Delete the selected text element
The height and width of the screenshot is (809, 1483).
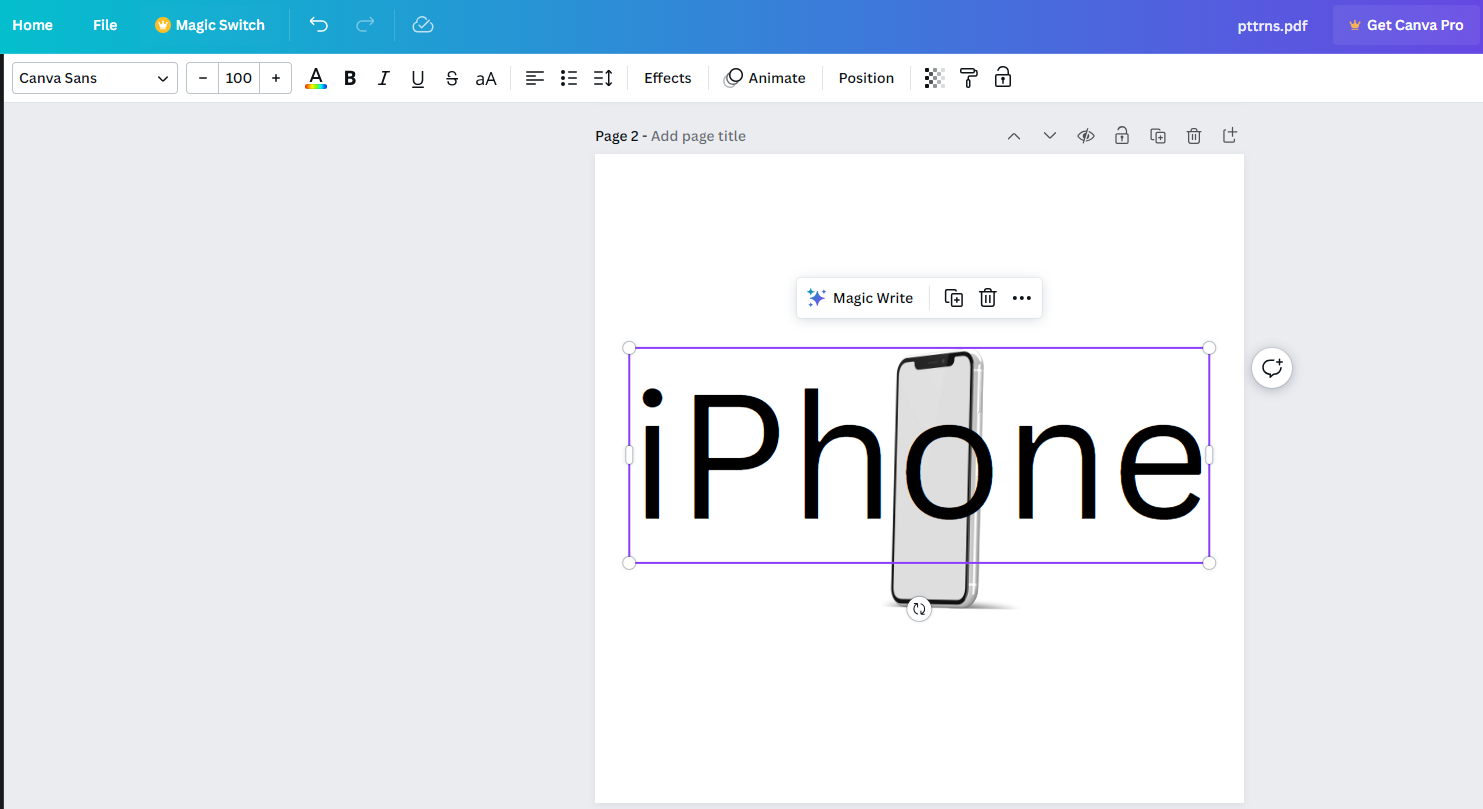(988, 298)
